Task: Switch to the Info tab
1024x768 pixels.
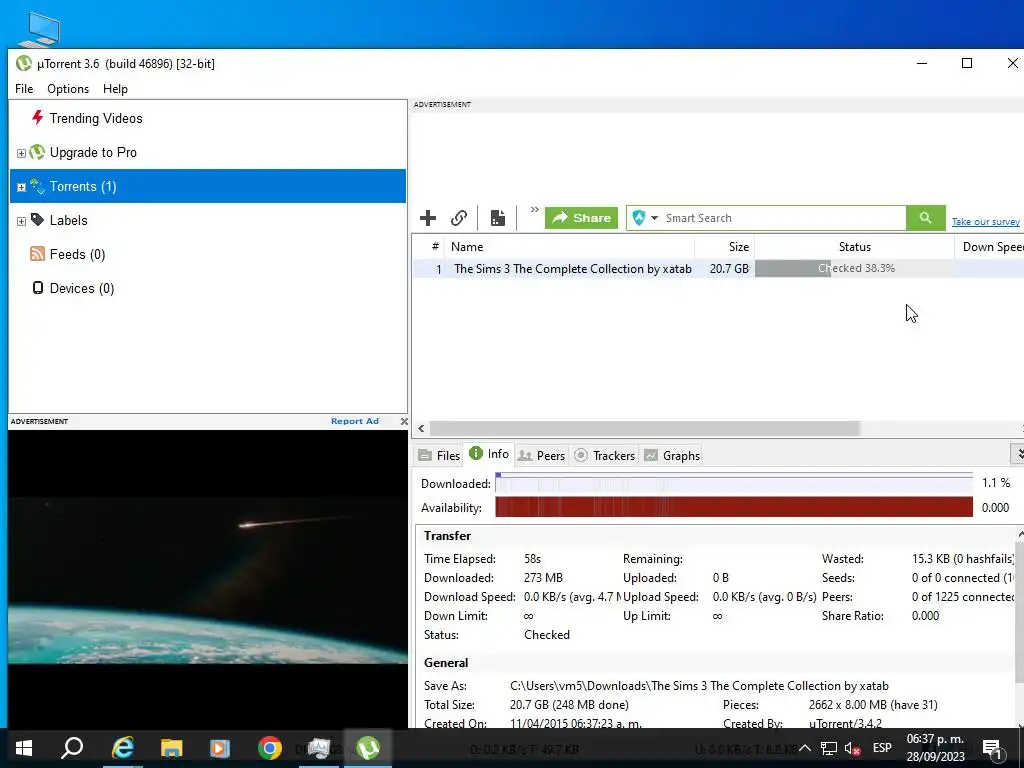Action: coord(489,454)
